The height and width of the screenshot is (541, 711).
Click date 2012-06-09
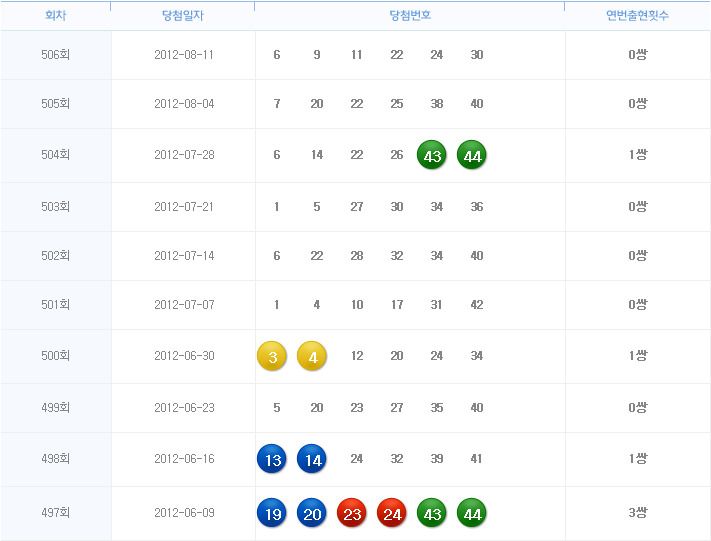(184, 513)
